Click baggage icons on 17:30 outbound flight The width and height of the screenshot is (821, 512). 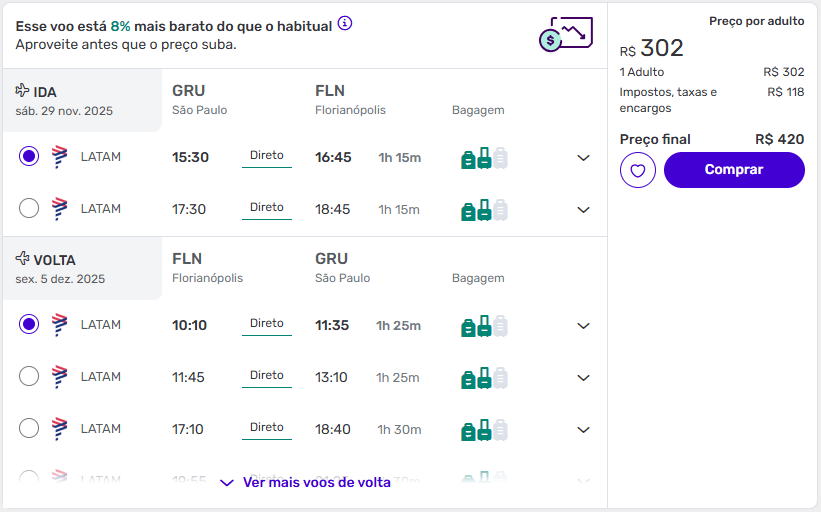click(x=484, y=210)
